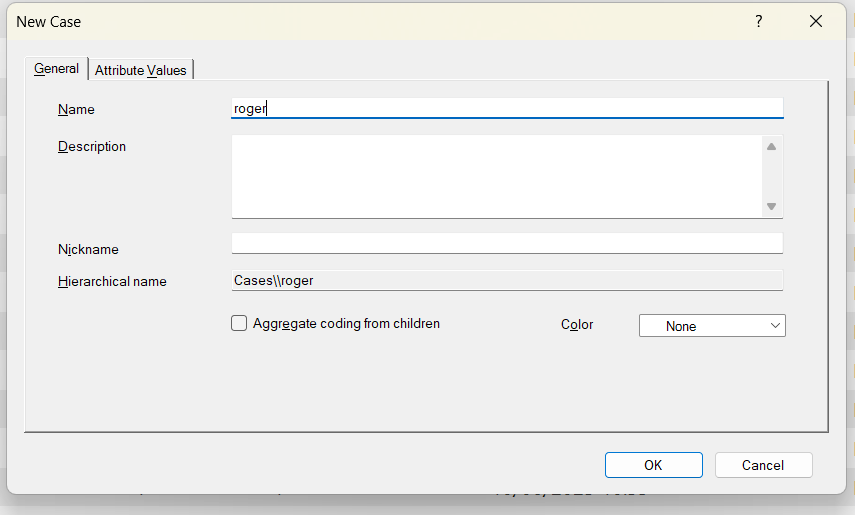Select the General tab
Screen dimensions: 855x515
coord(56,69)
